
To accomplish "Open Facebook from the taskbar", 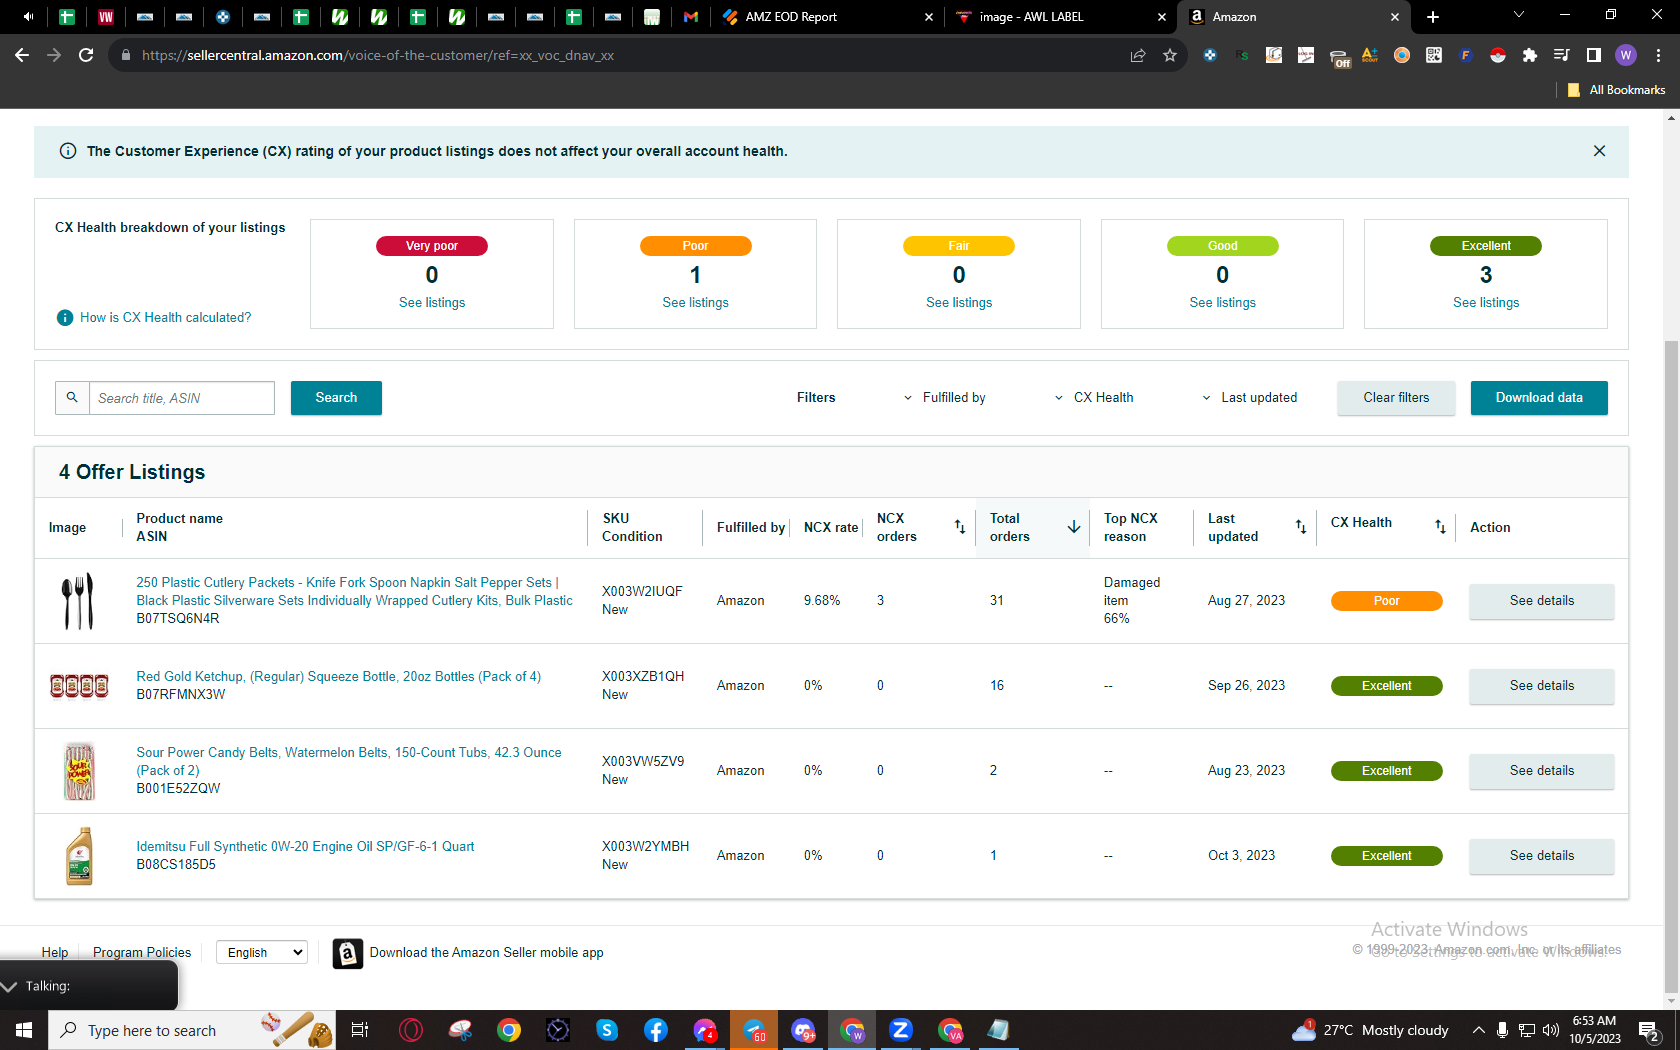I will [656, 1030].
